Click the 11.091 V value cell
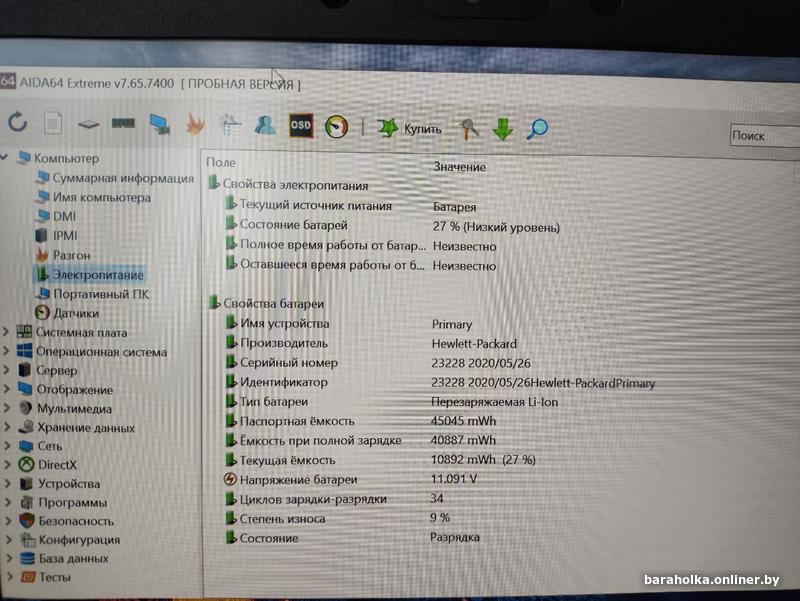 (454, 479)
